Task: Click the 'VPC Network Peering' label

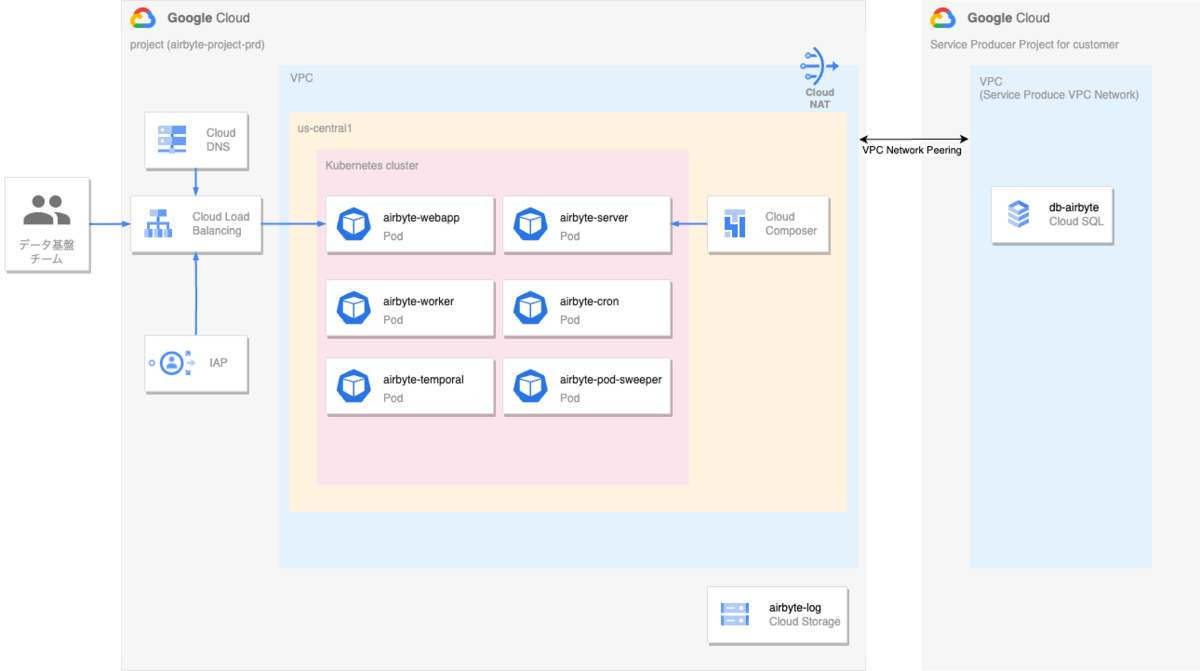Action: [912, 150]
